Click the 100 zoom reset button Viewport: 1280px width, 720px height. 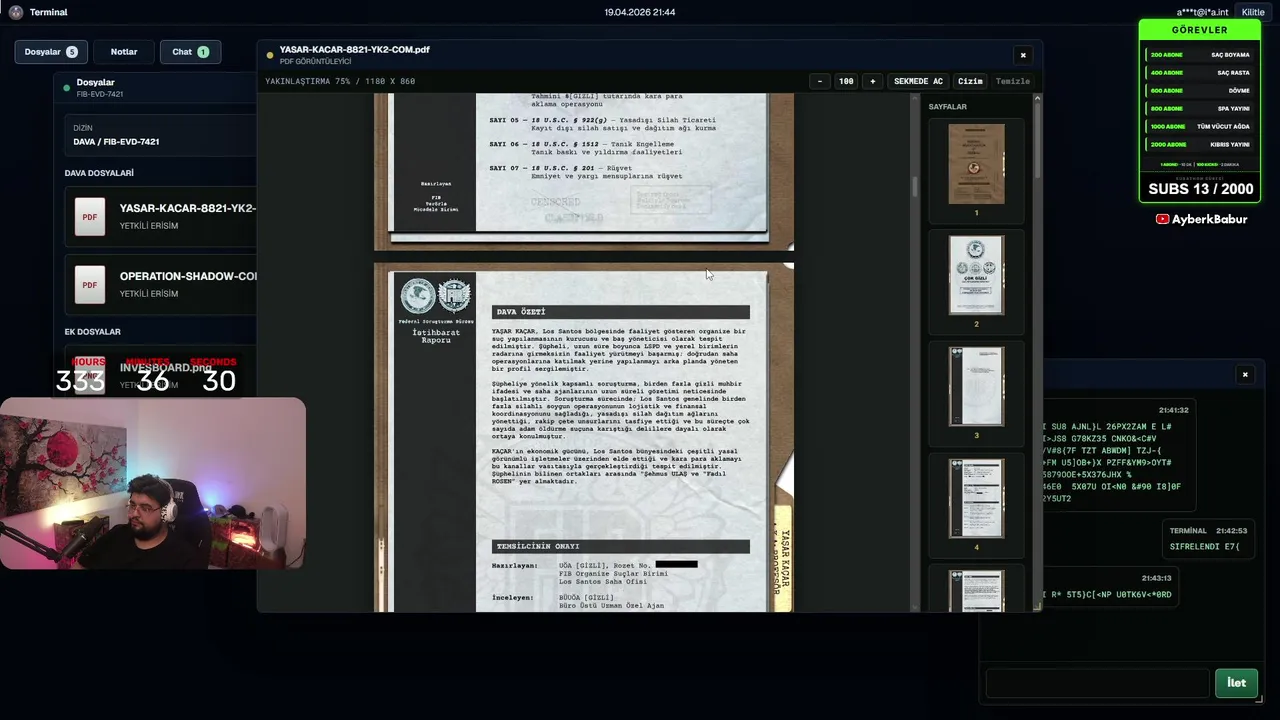(846, 81)
